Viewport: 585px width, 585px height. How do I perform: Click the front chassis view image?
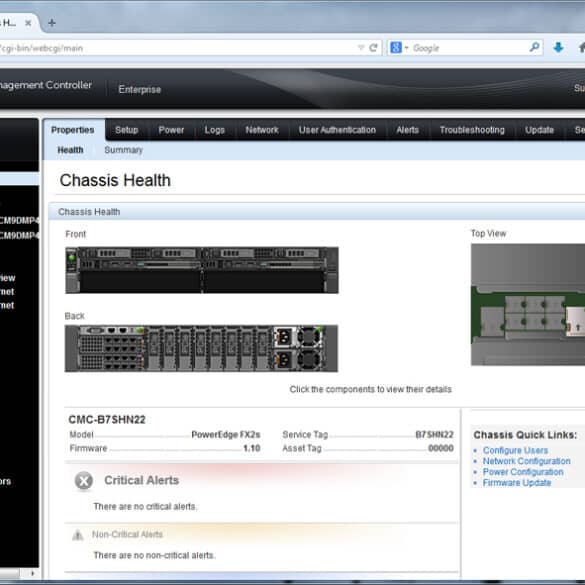(202, 270)
